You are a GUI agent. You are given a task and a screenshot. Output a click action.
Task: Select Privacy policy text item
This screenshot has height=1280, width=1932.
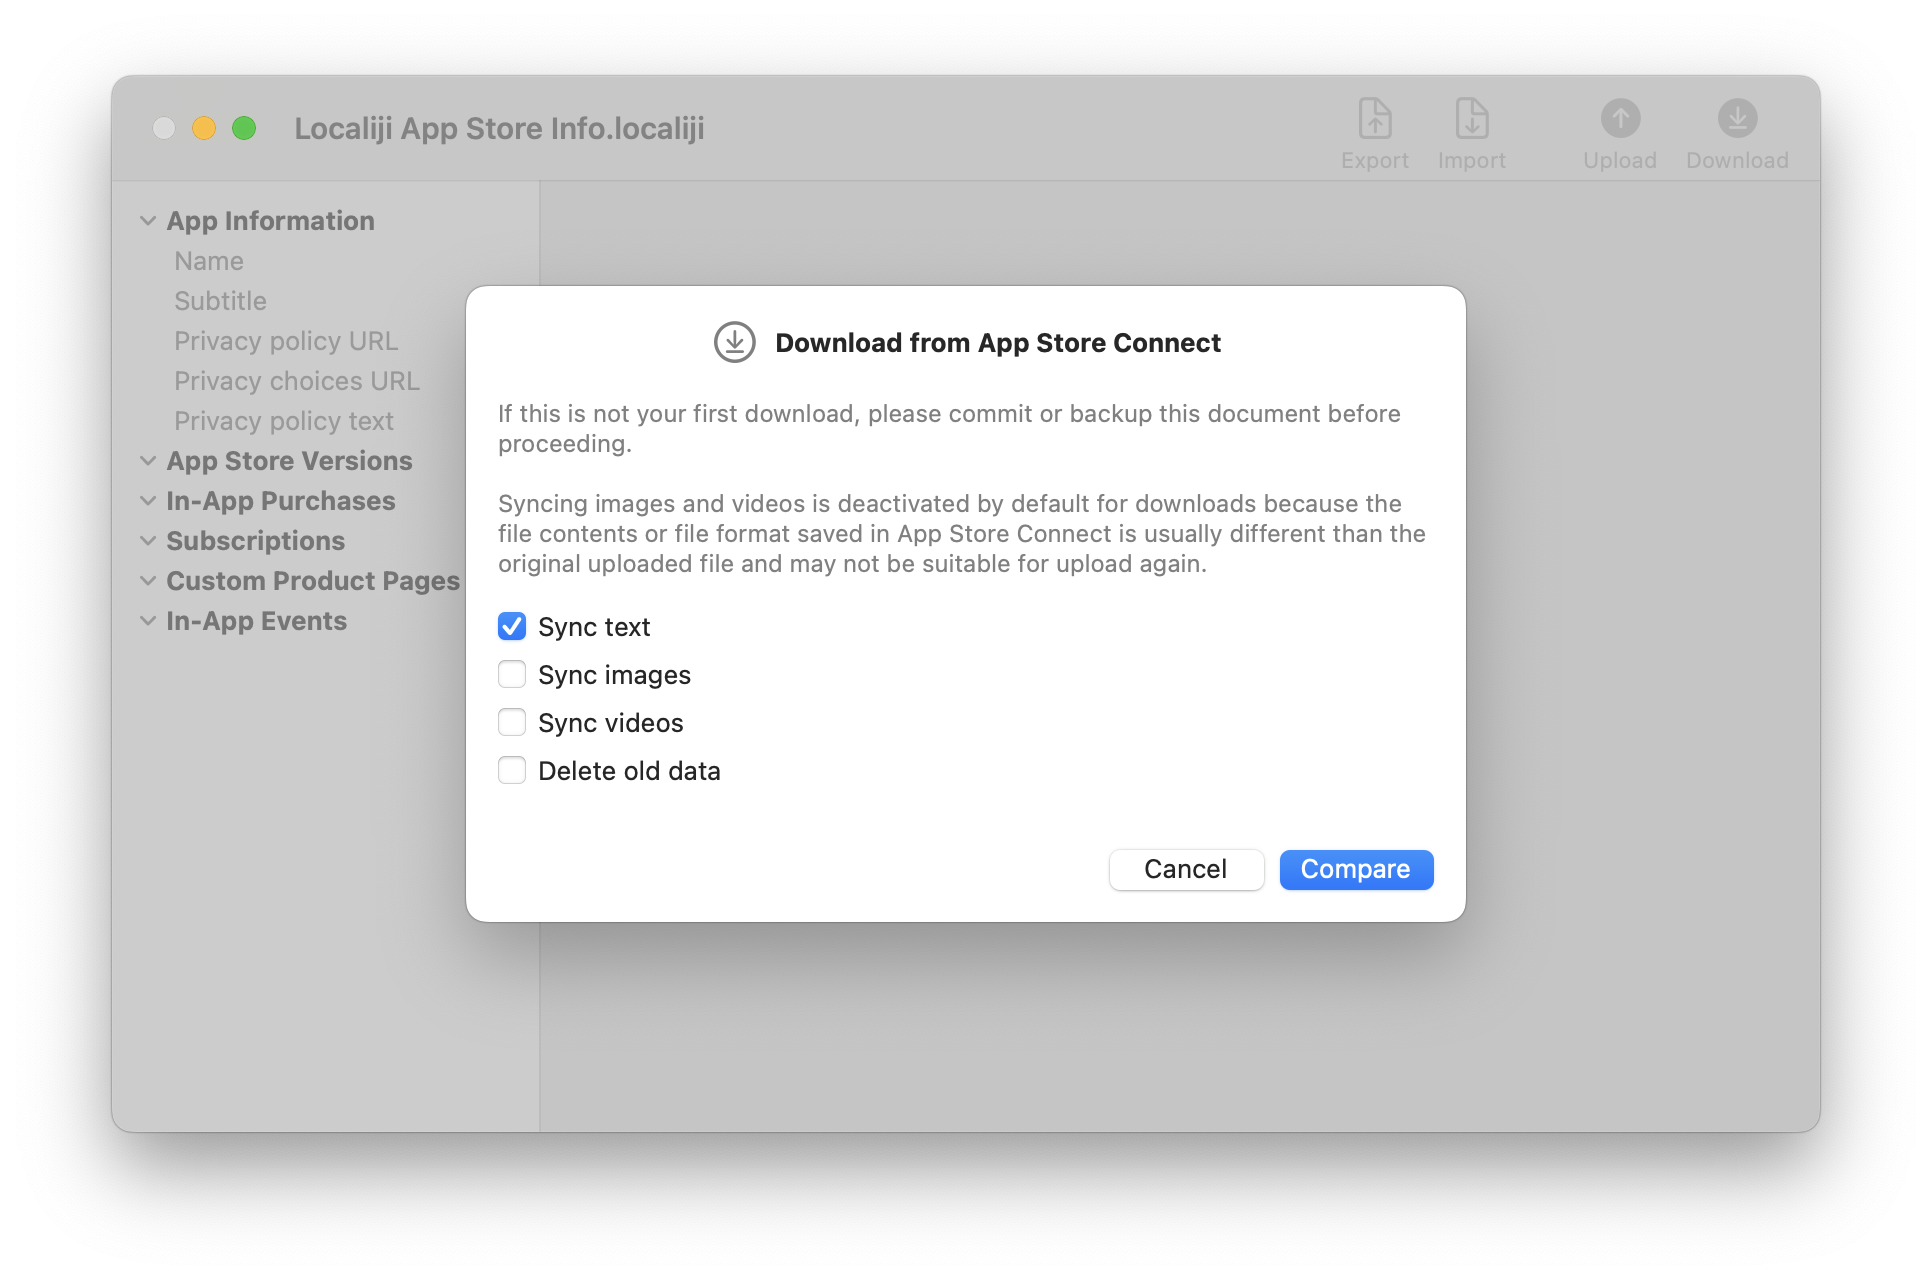point(284,421)
